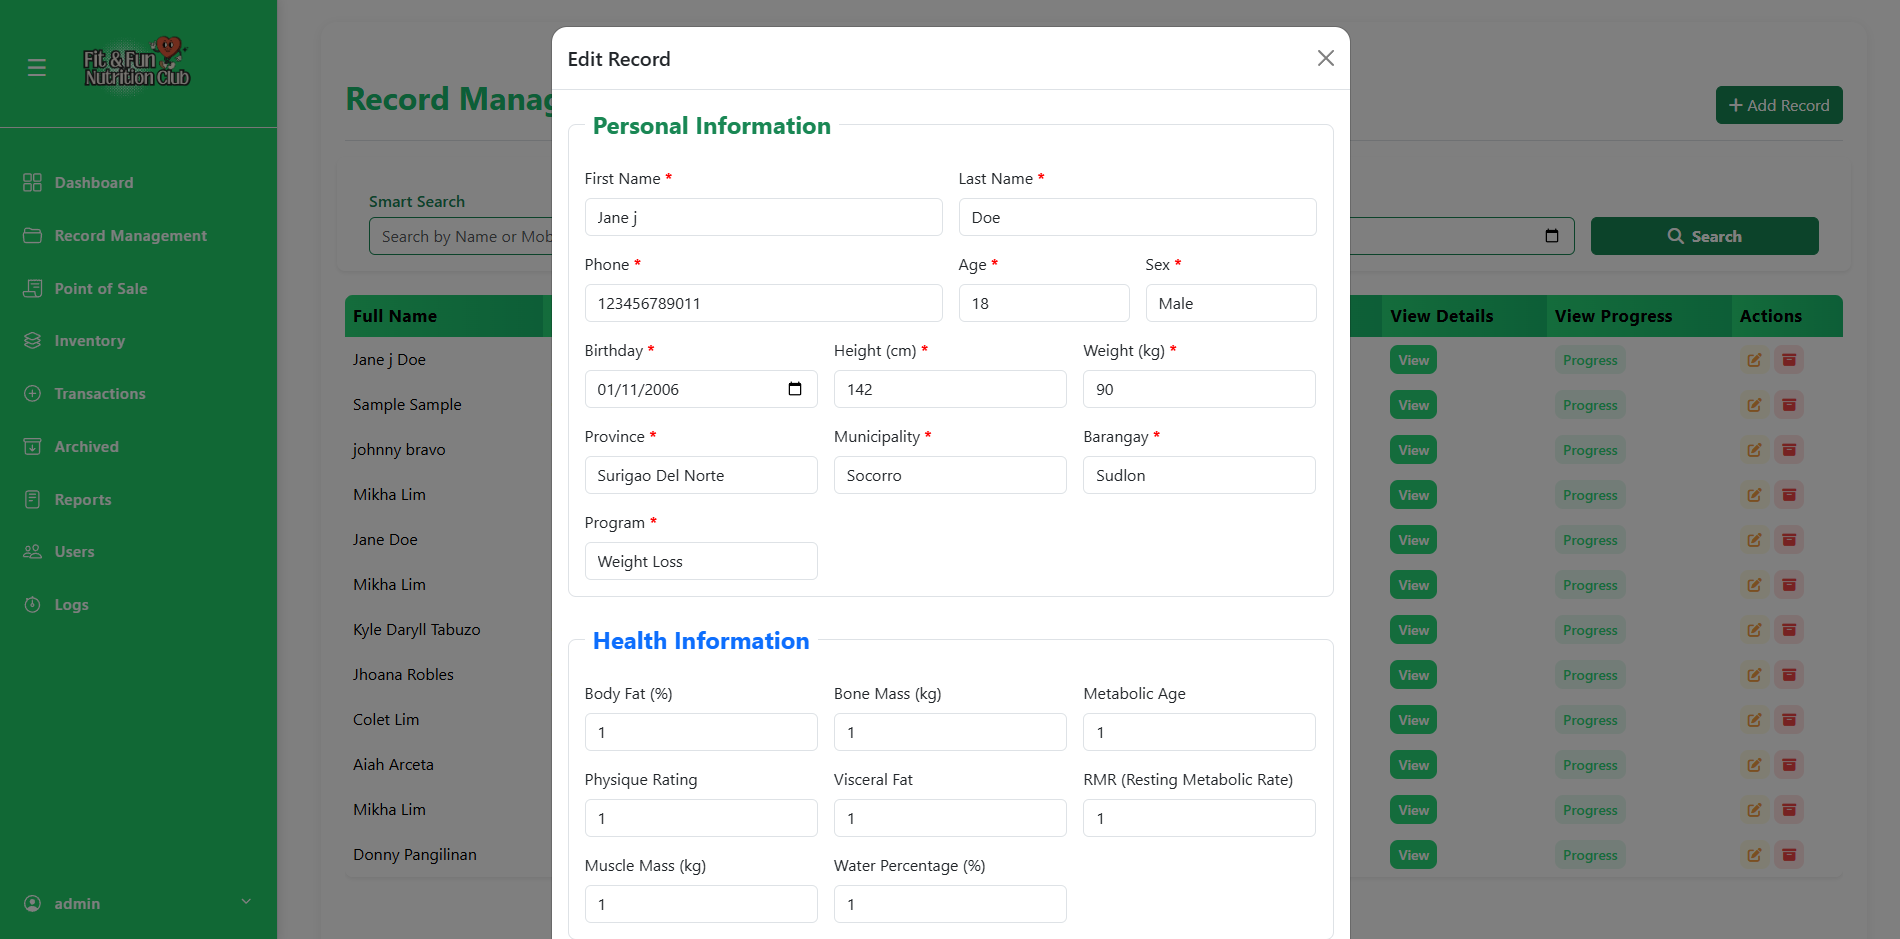Click the First Name input field
The height and width of the screenshot is (939, 1900).
(x=763, y=217)
